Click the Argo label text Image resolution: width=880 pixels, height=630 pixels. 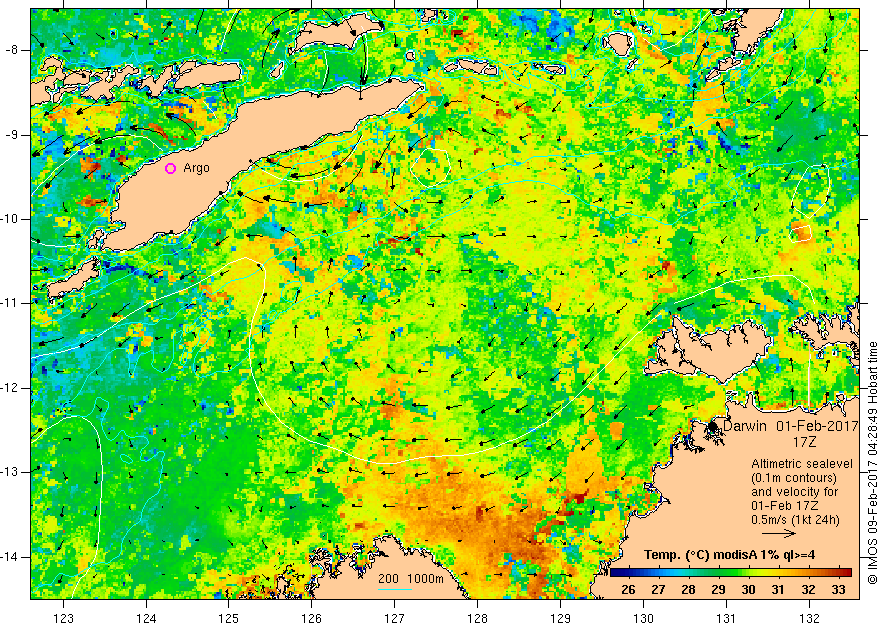(196, 168)
